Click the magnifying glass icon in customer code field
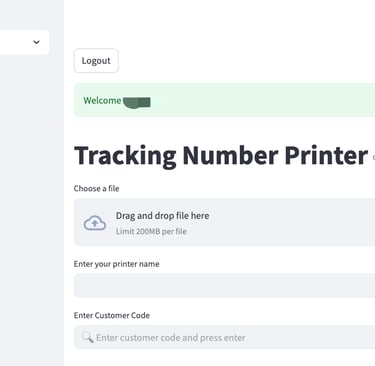This screenshot has width=375, height=366. pos(87,337)
